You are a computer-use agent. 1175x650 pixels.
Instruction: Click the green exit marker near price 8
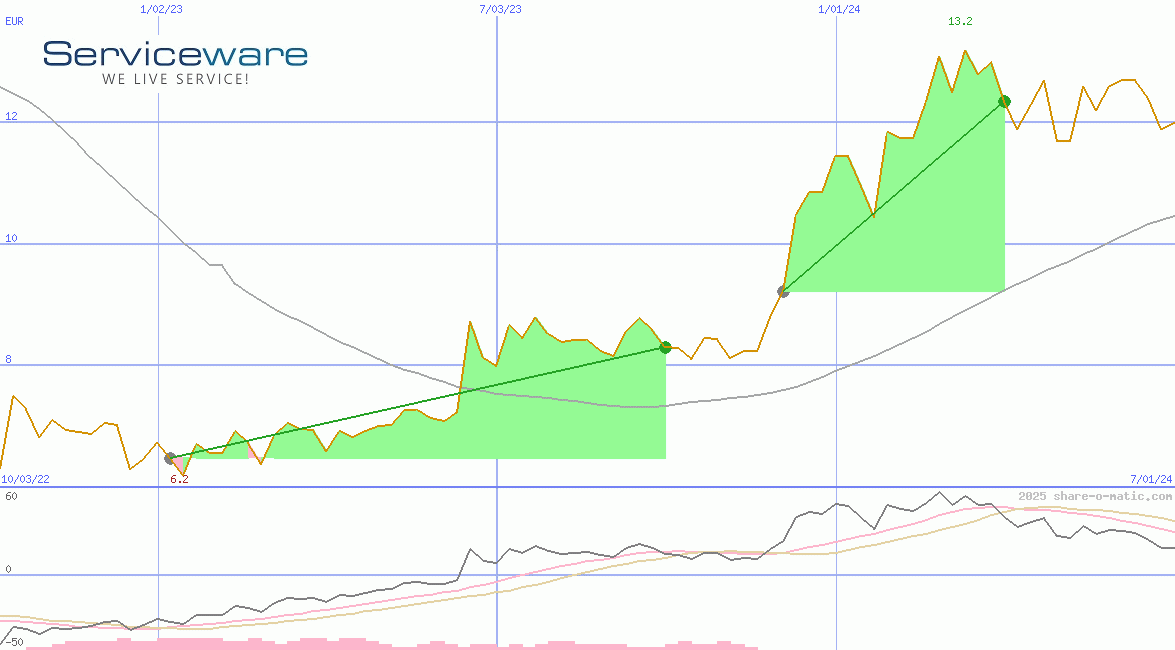[x=665, y=347]
